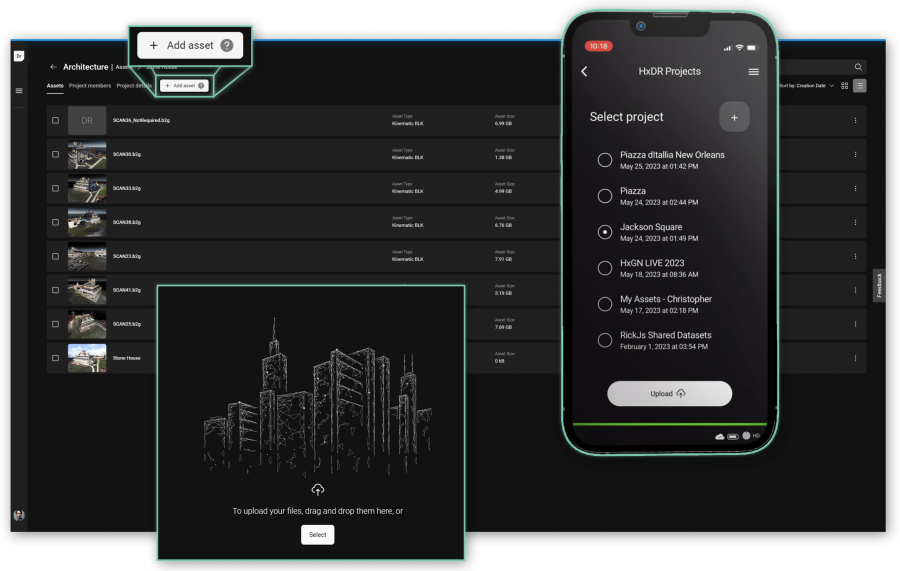This screenshot has width=900, height=571.
Task: Select the Piazza dItallia New Orleans radio button
Action: [604, 160]
